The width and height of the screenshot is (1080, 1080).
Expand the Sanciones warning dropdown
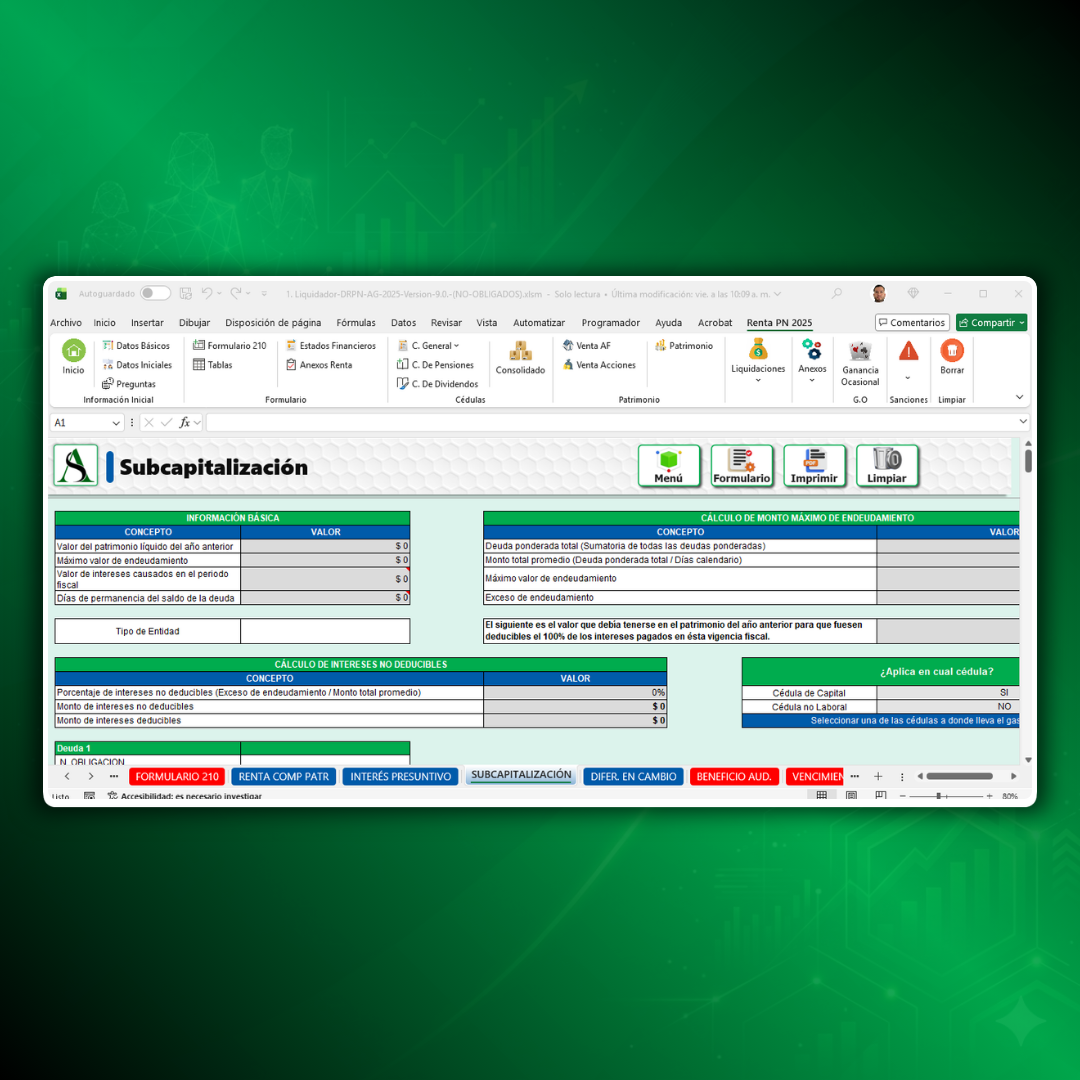pos(908,378)
